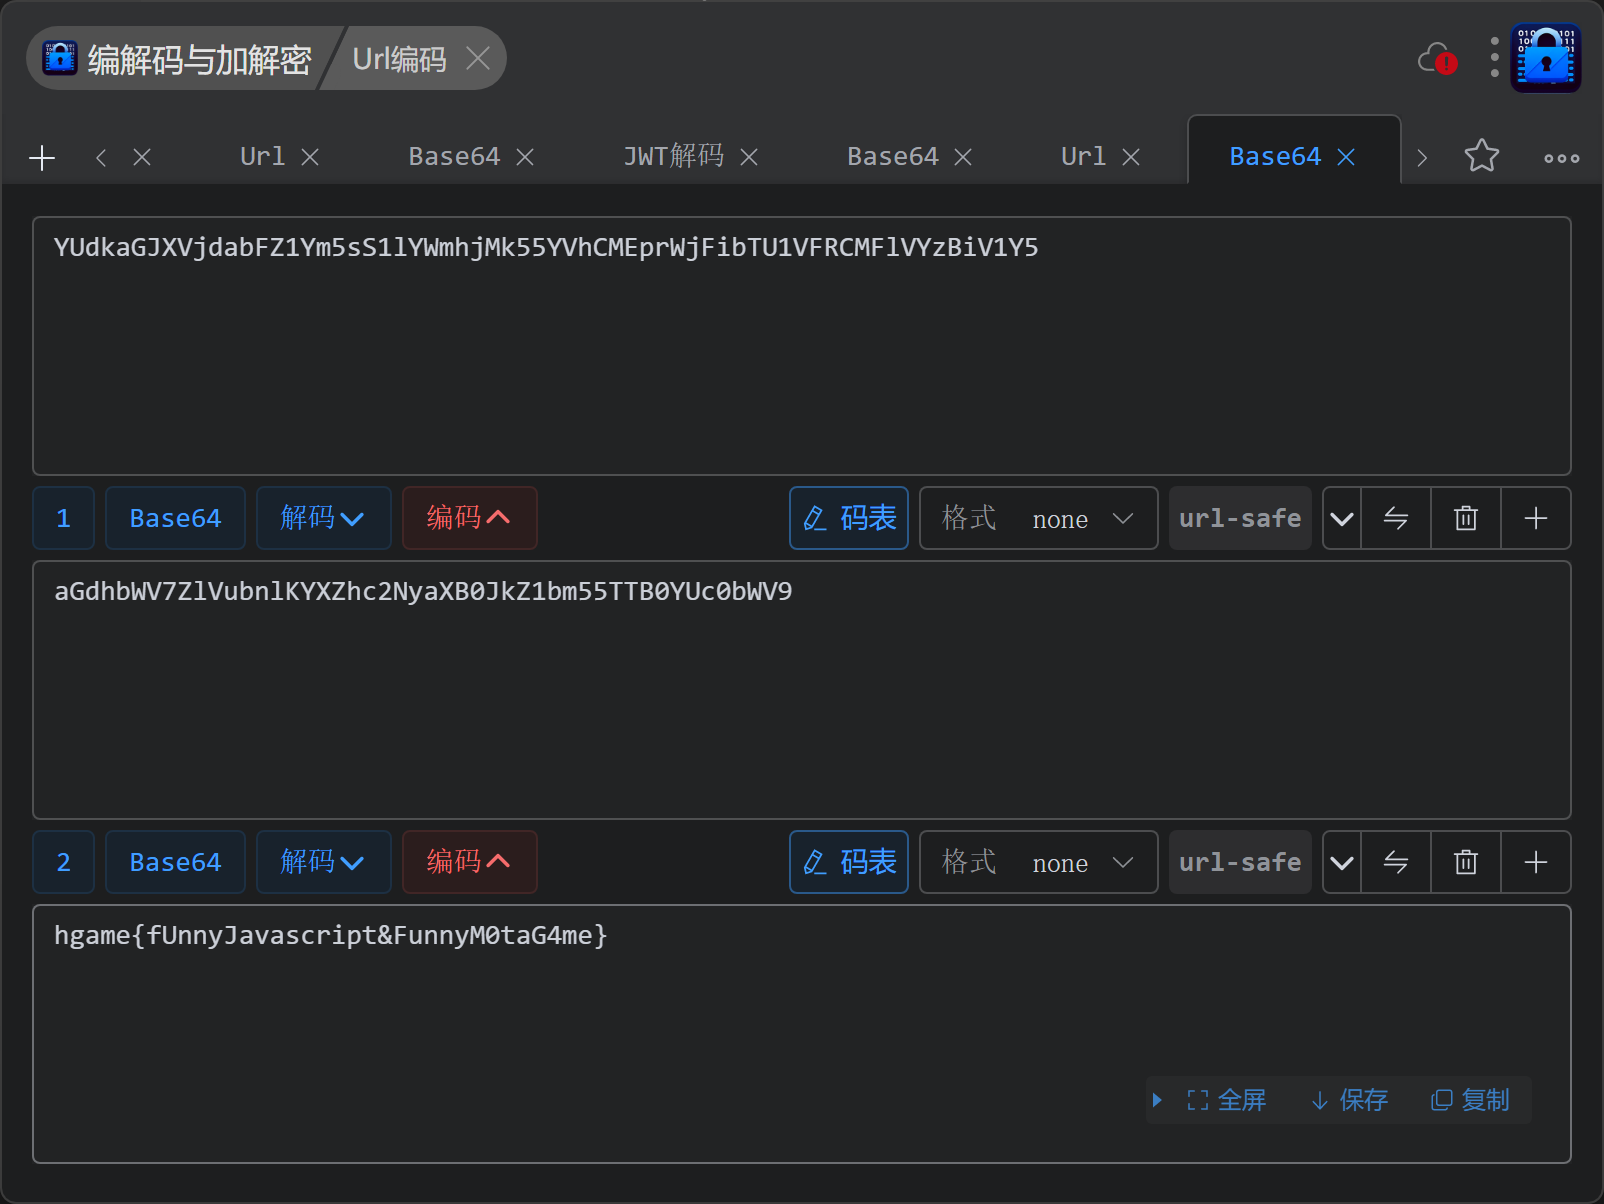Toggle the 码表 option in step 1
Viewport: 1604px width, 1204px height.
point(848,518)
